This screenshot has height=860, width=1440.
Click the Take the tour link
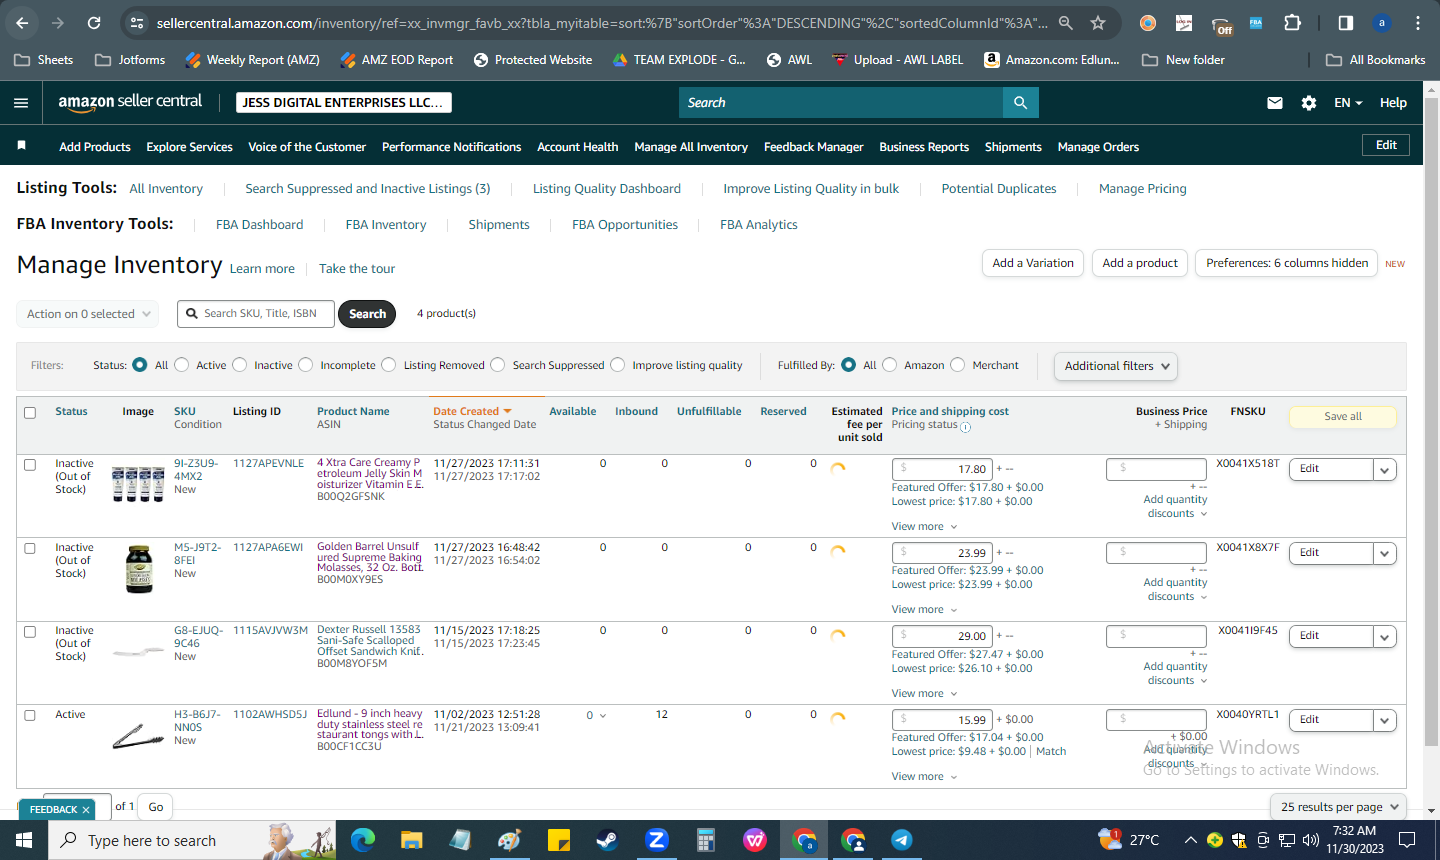(x=357, y=269)
